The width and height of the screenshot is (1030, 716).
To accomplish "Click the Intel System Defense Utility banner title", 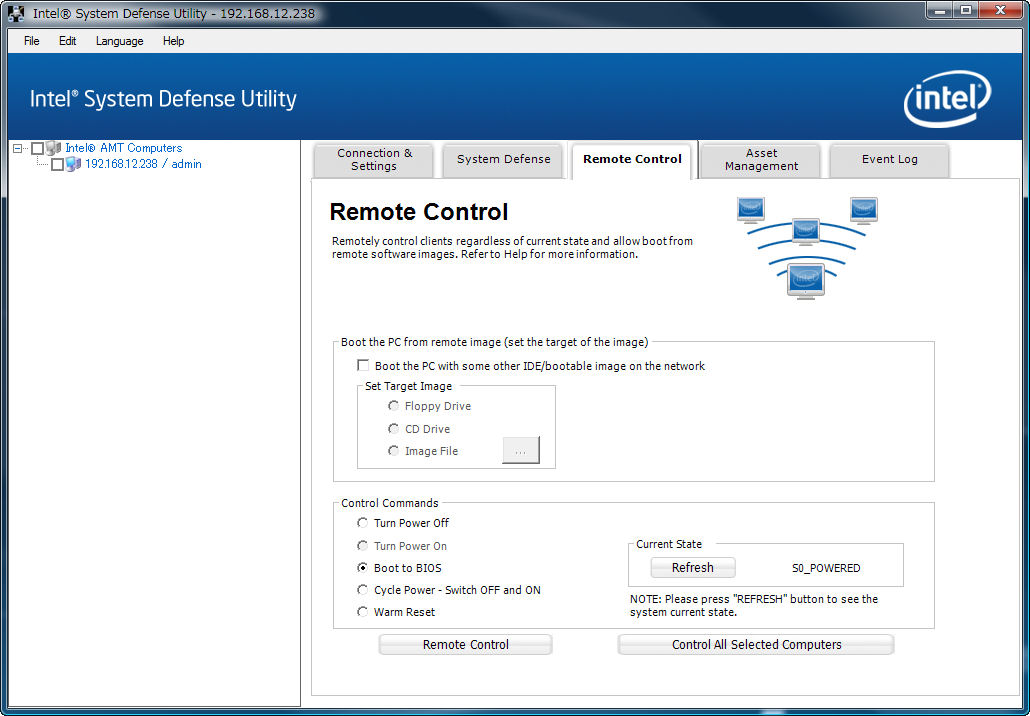I will point(163,99).
